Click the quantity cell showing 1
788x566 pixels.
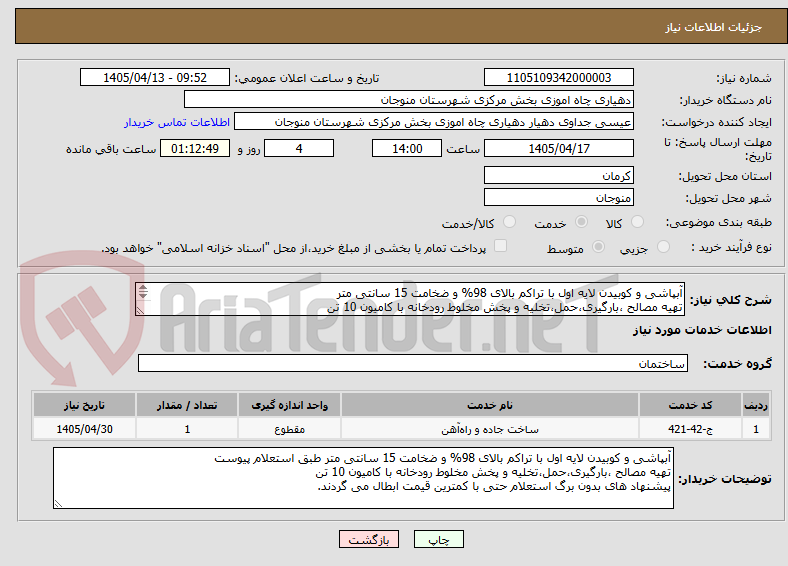click(187, 429)
